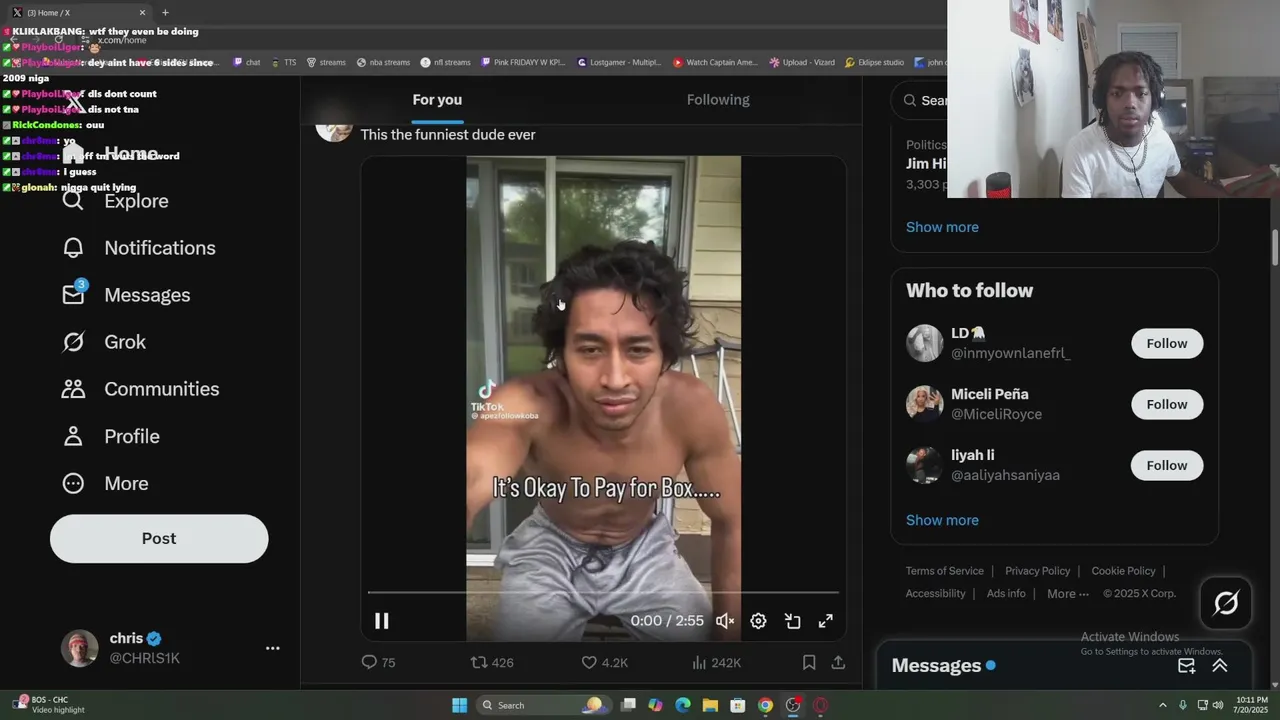Open the Eklipse studio bookmark

pos(874,62)
